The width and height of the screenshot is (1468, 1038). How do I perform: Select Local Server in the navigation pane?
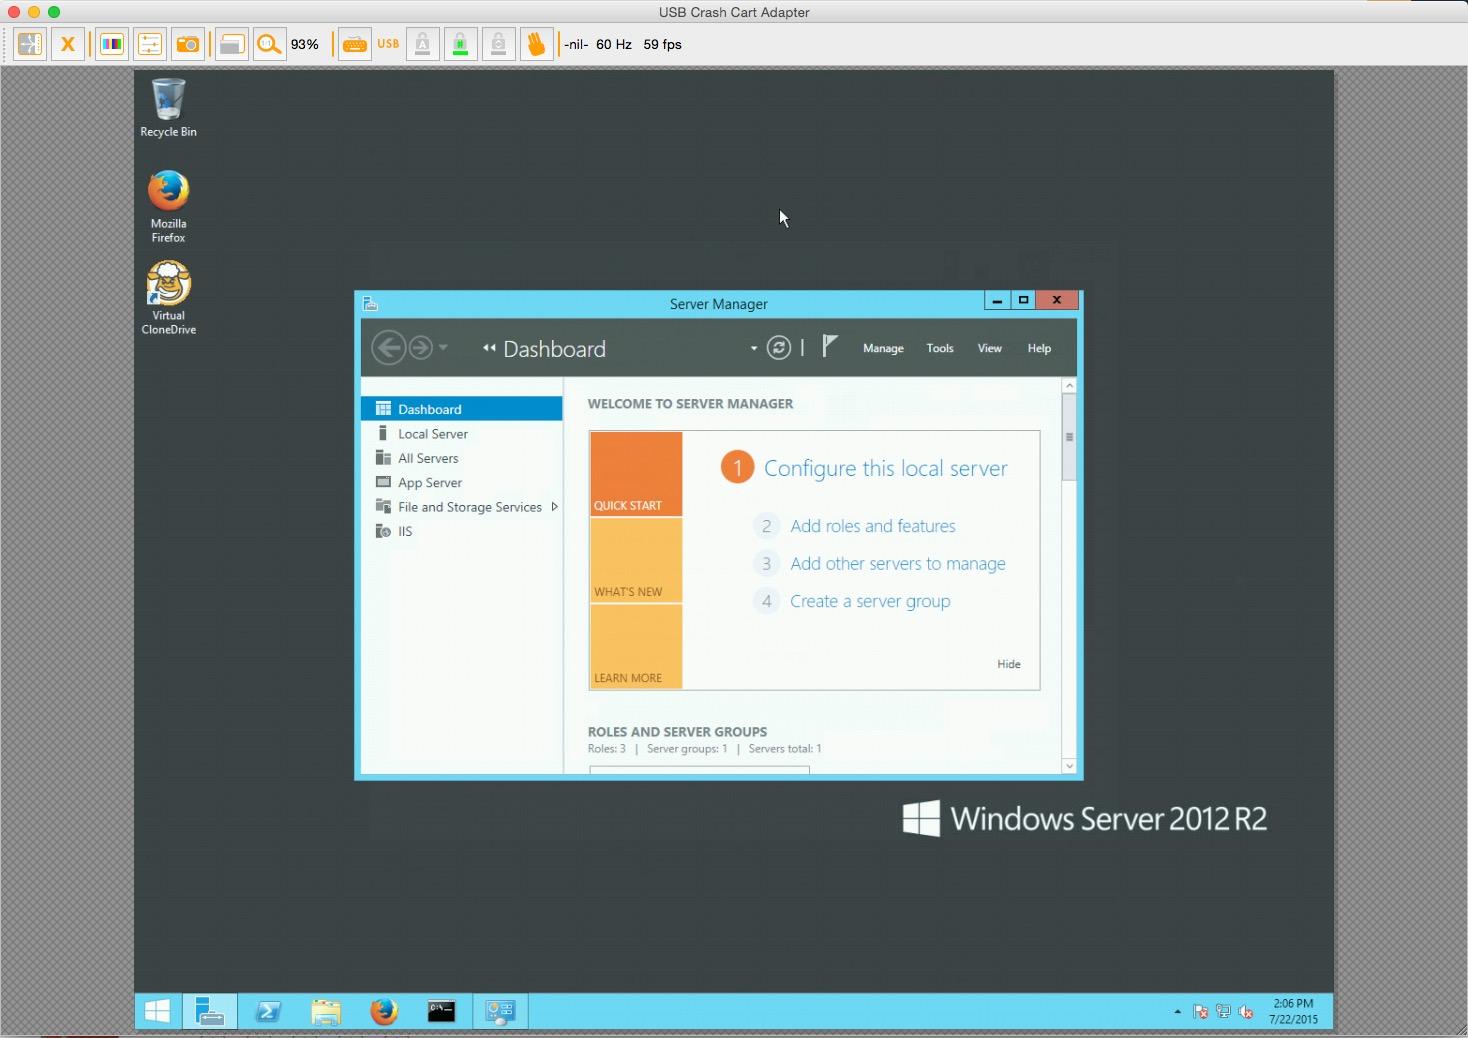point(462,434)
